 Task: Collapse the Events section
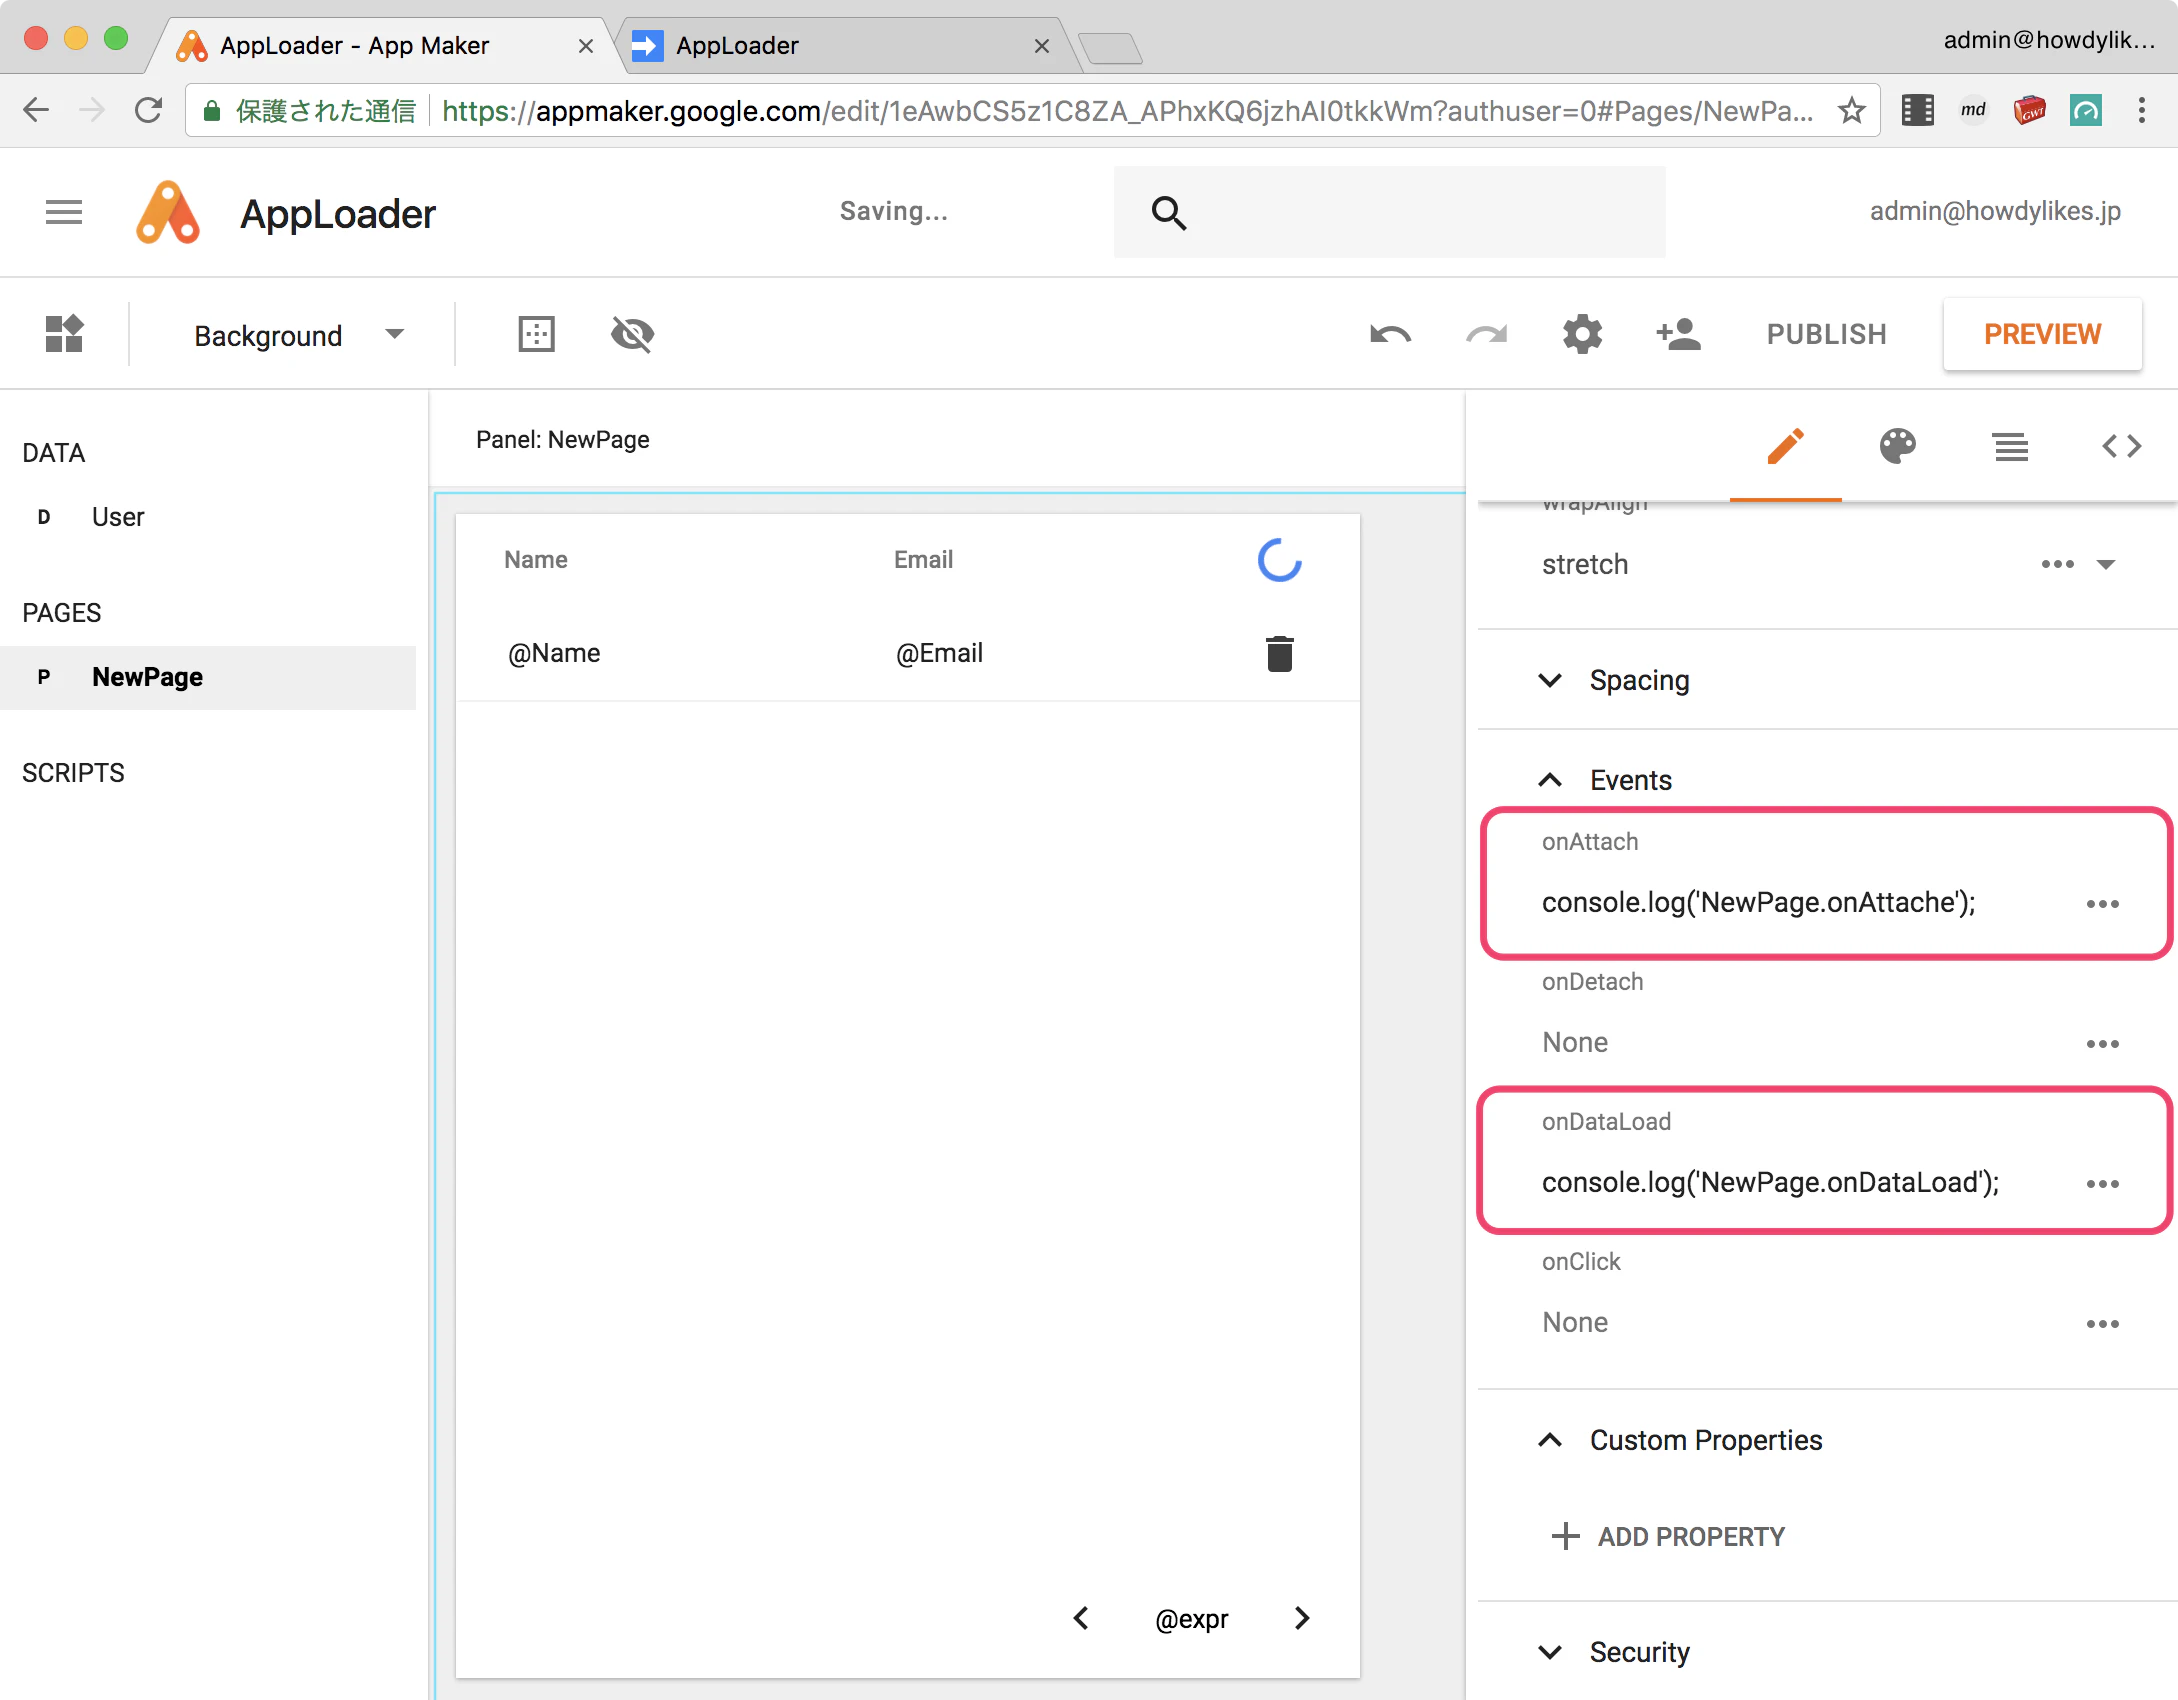1603,780
